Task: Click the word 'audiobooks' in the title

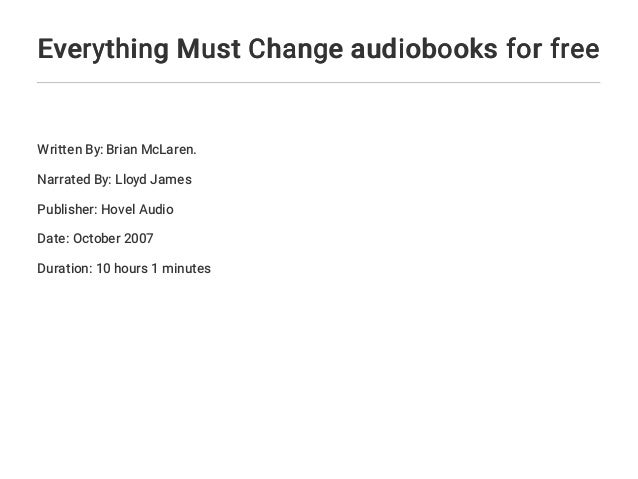Action: tap(424, 49)
